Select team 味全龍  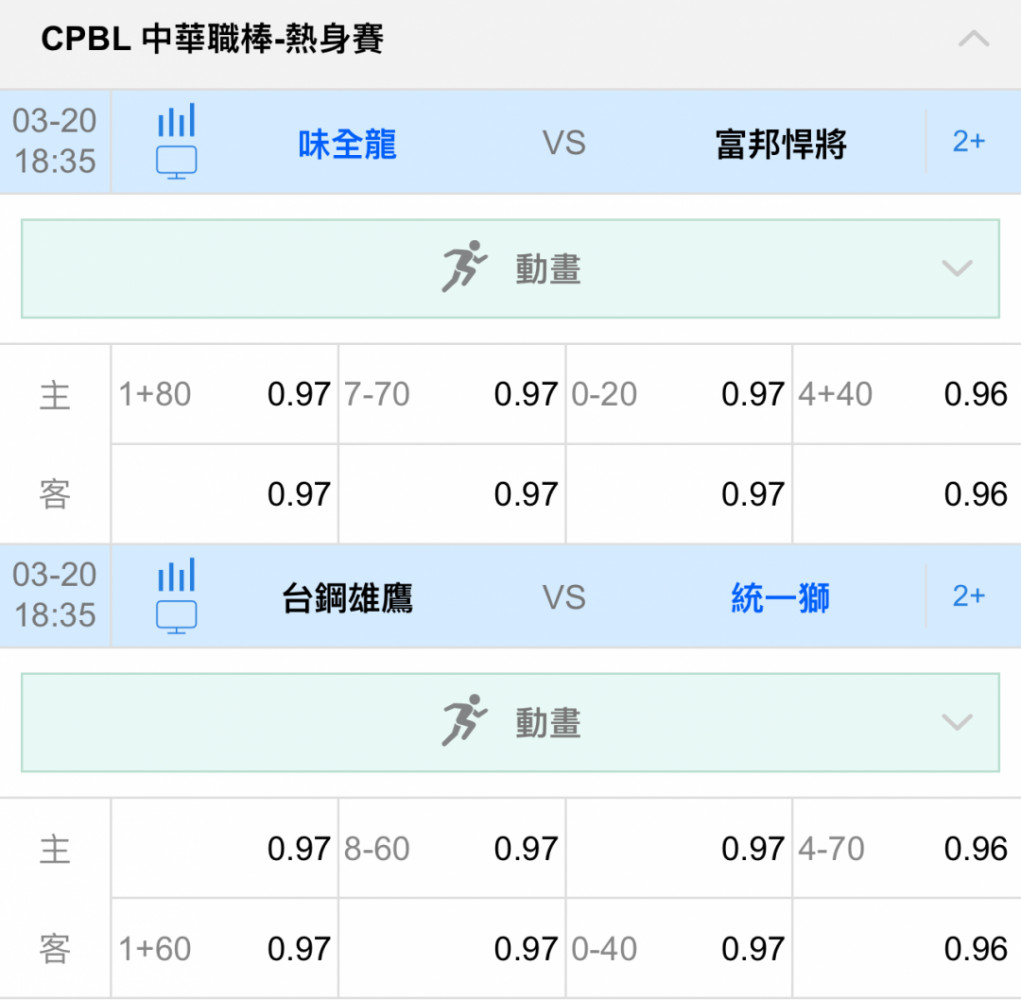click(347, 144)
